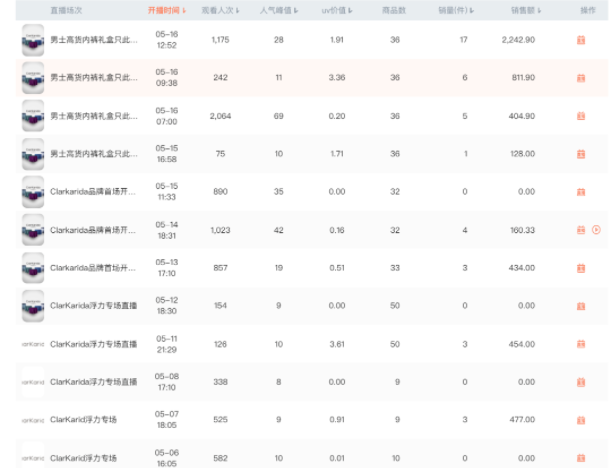610x468 pixels.
Task: Sort by 开播时间 column
Action: pos(166,10)
